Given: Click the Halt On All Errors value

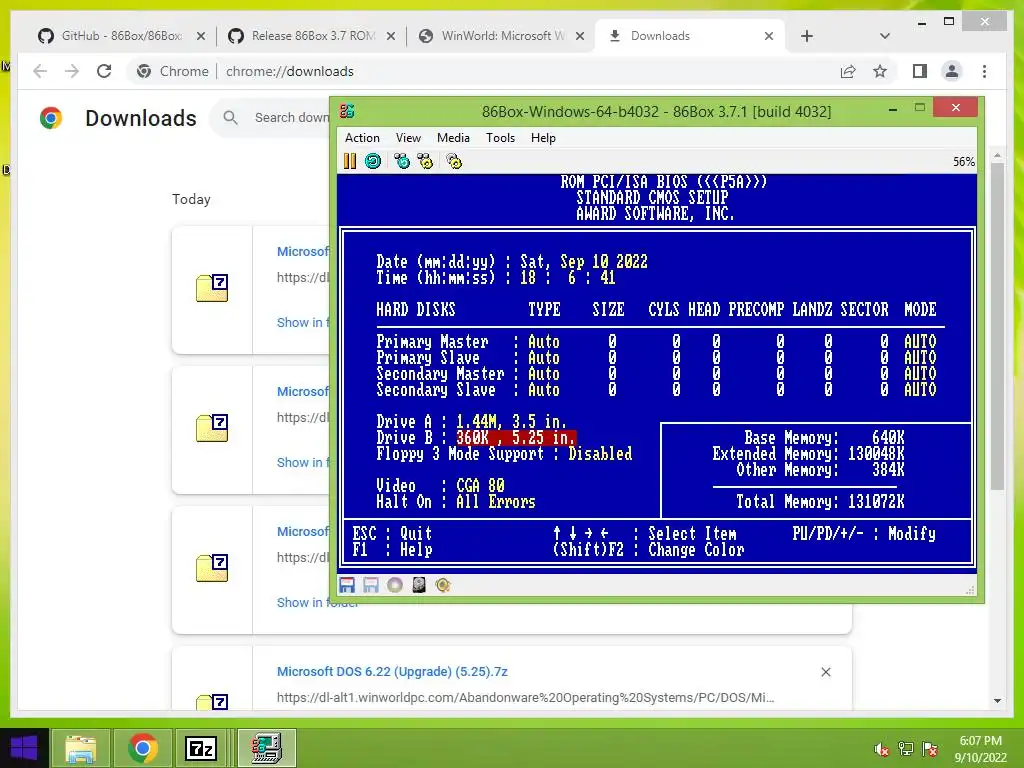Looking at the screenshot, I should [496, 502].
